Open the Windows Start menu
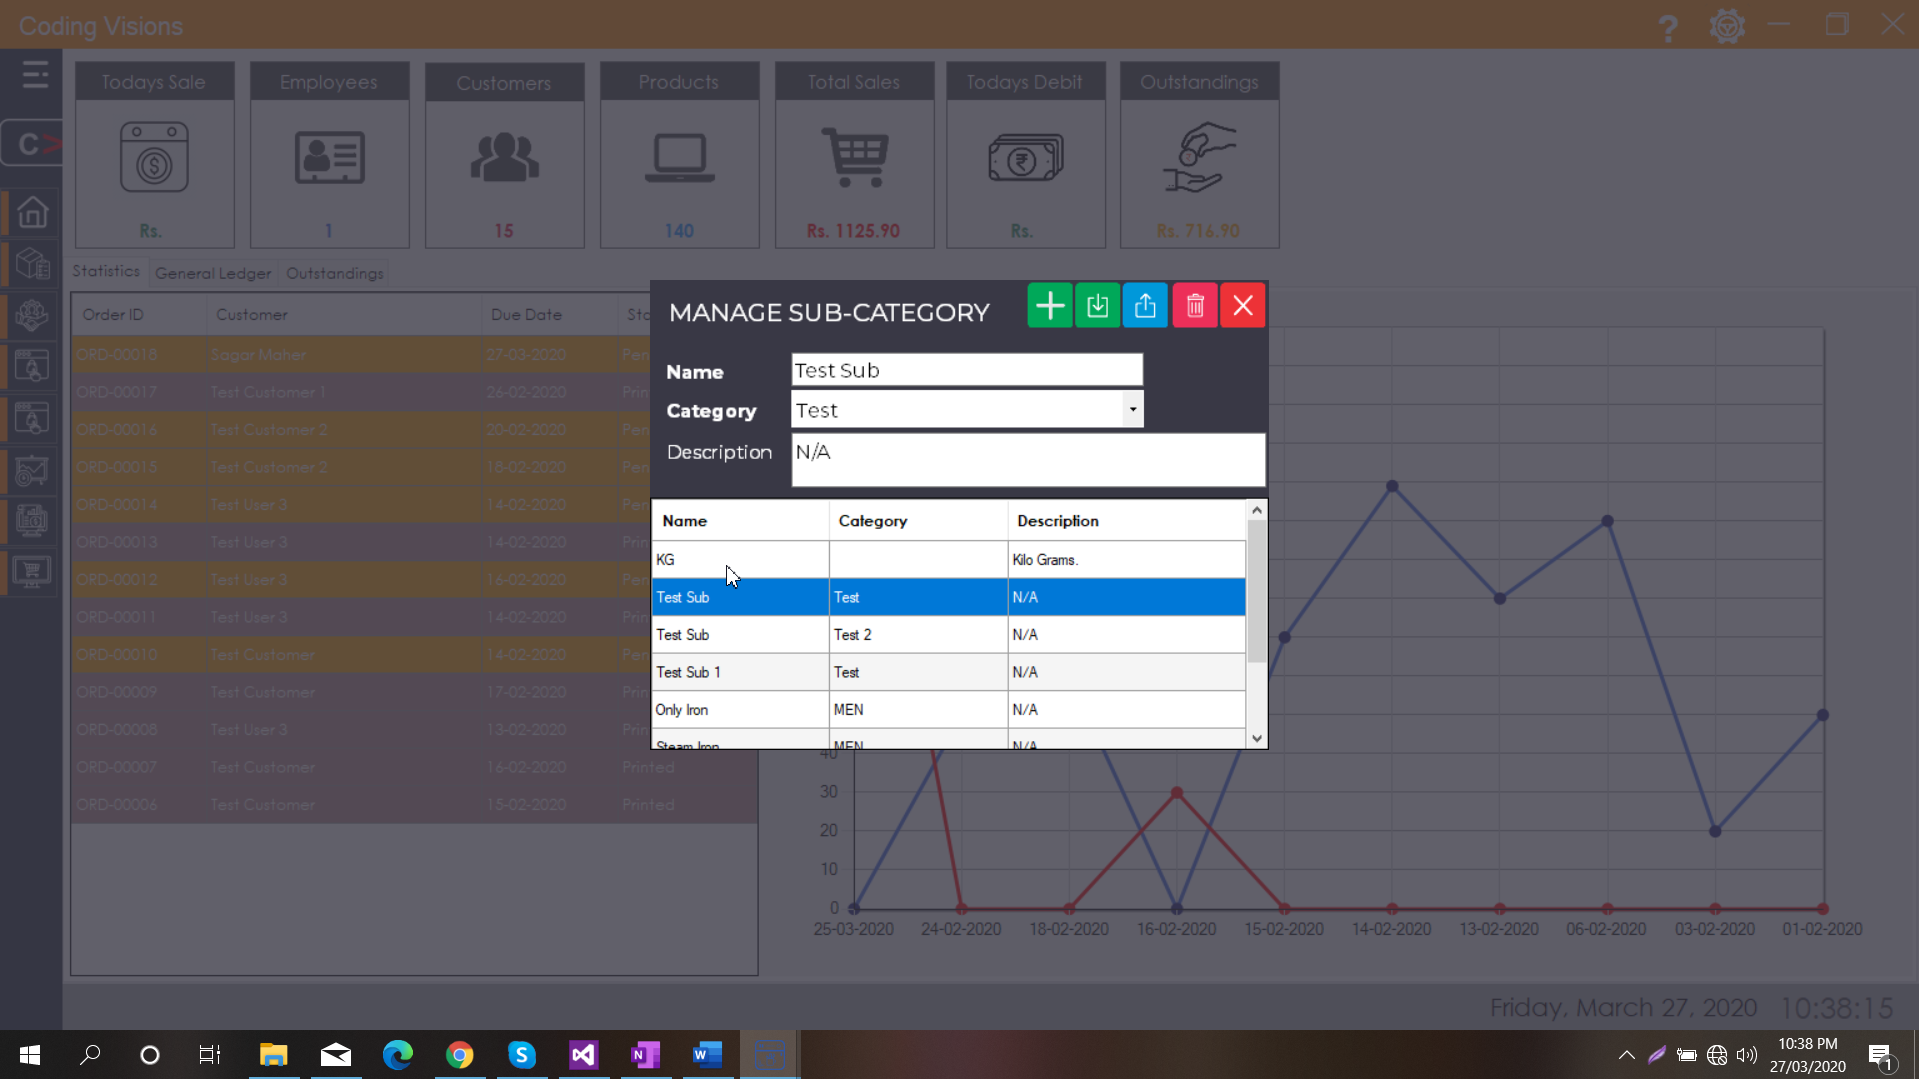1919x1079 pixels. (30, 1055)
